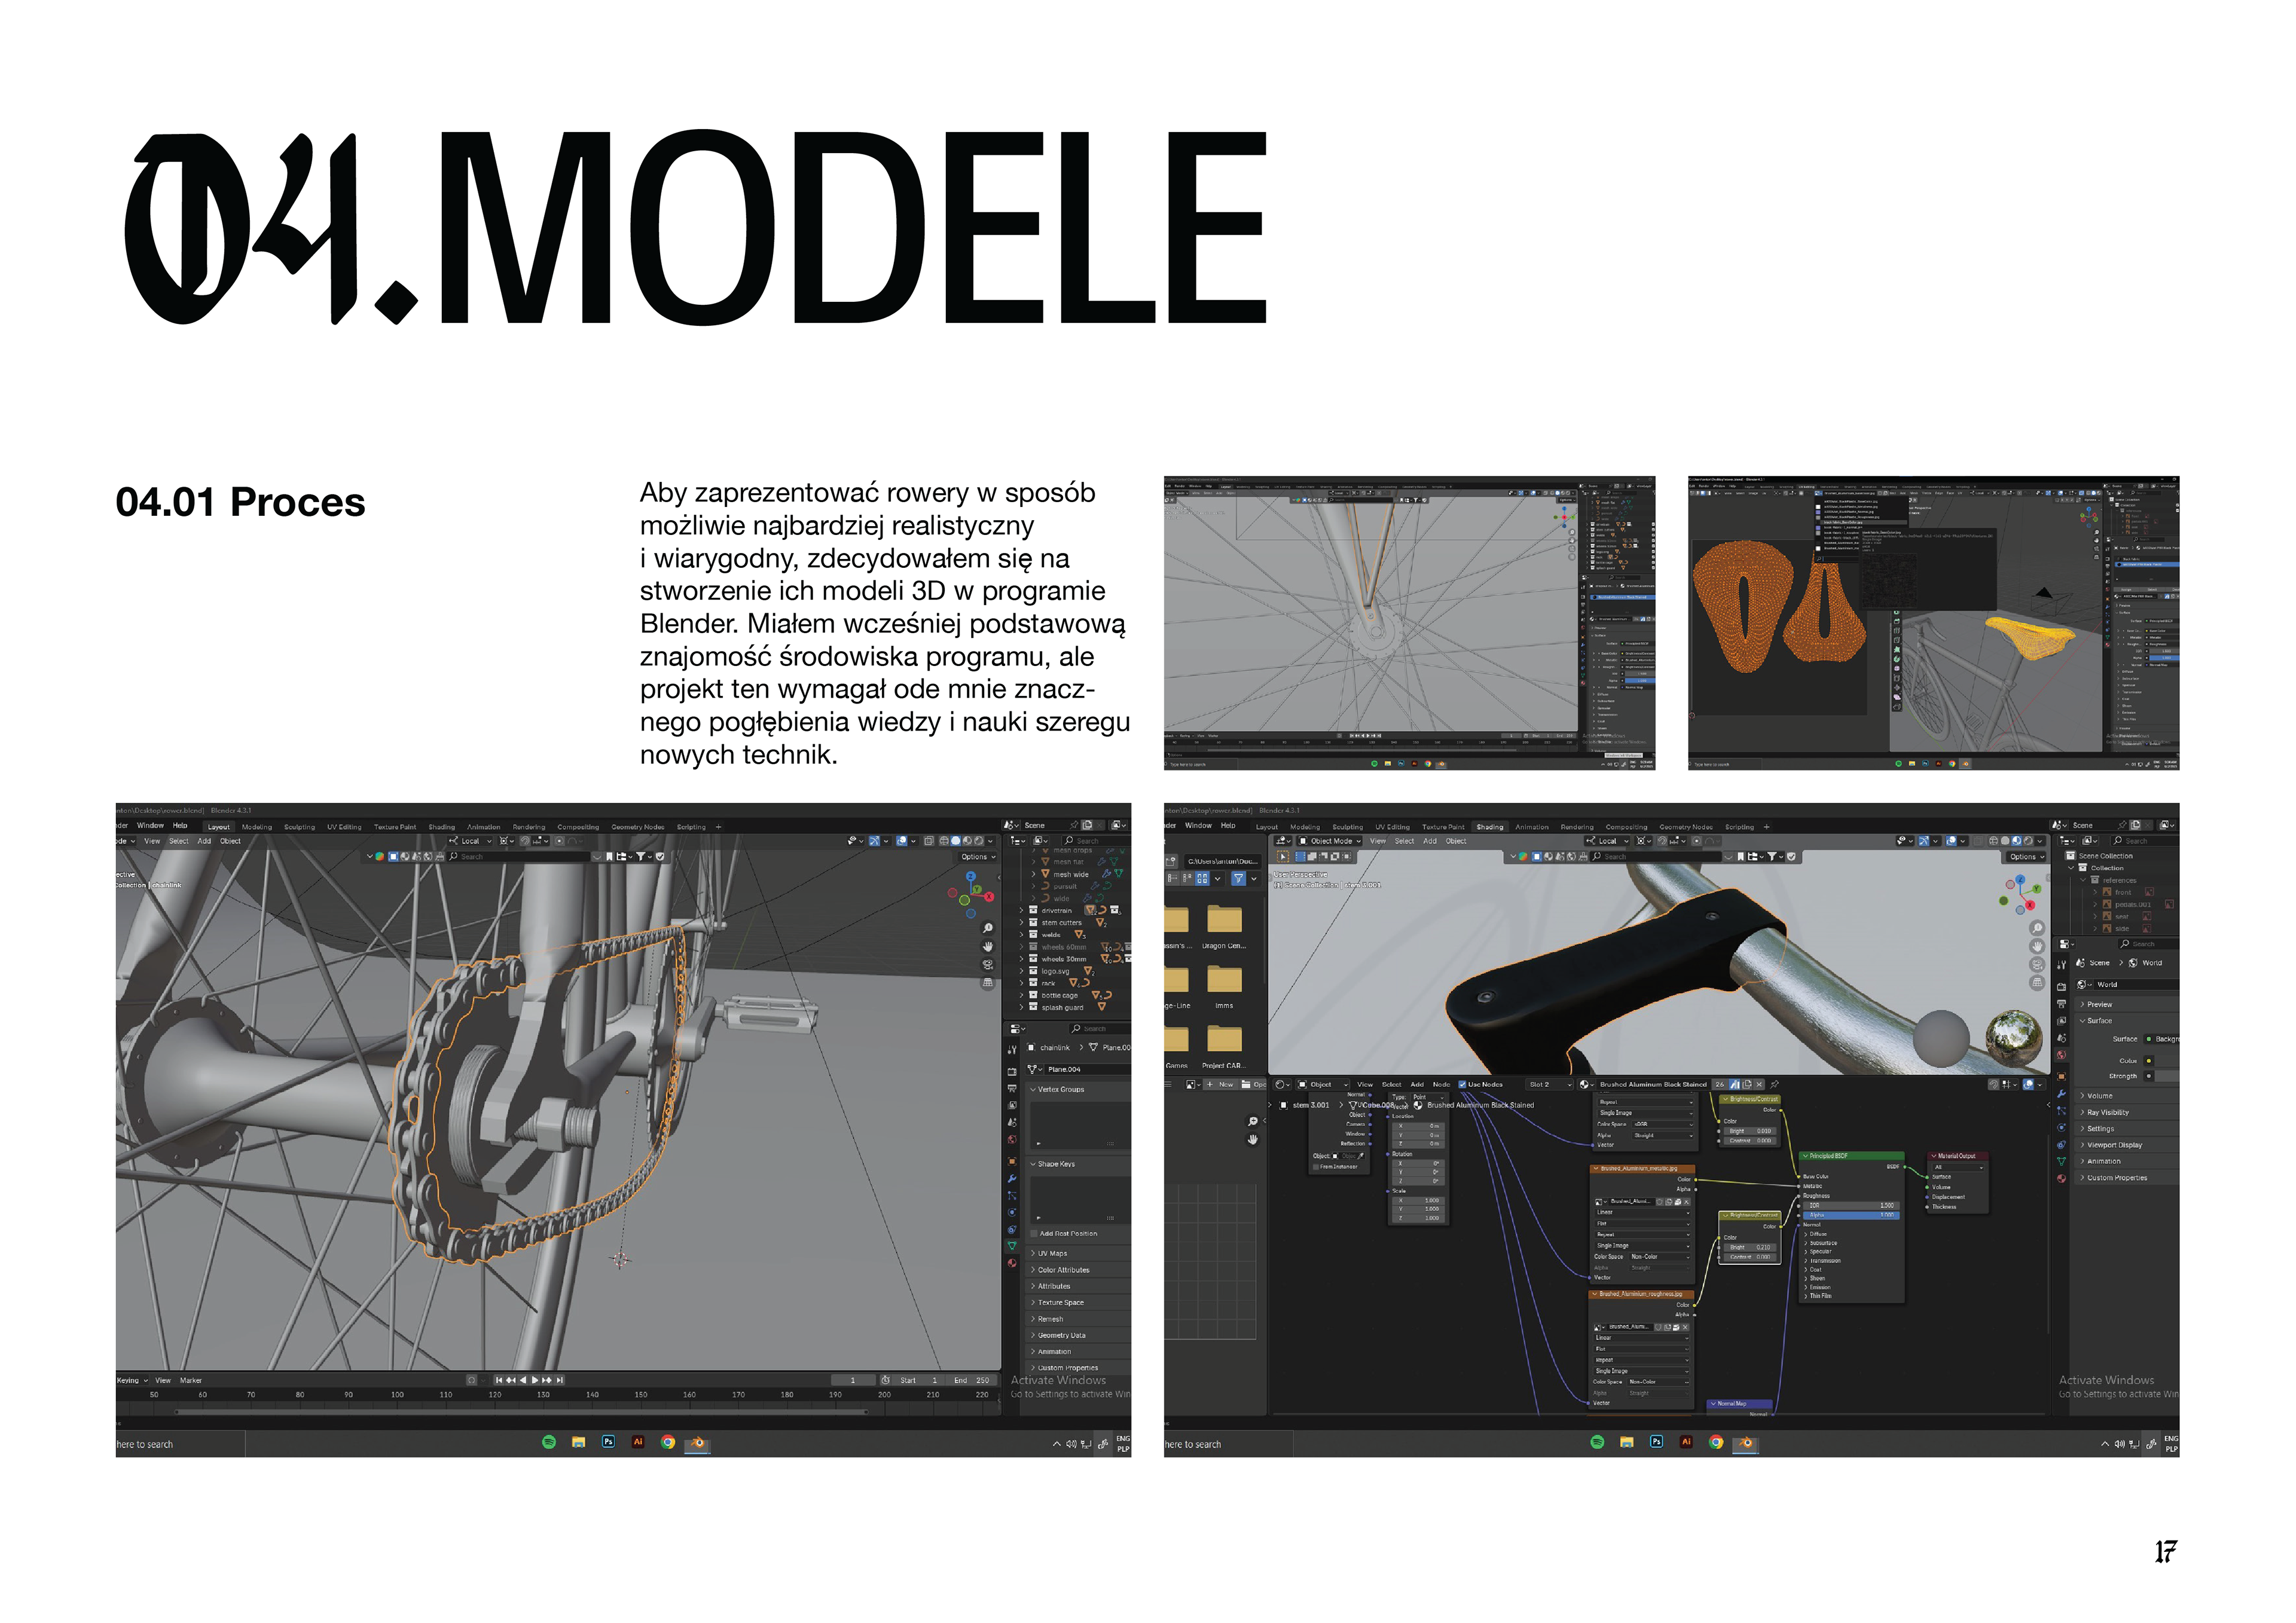Image resolution: width=2296 pixels, height=1623 pixels.
Task: Uncheck the Use Nodes checkbox
Action: point(1462,1084)
